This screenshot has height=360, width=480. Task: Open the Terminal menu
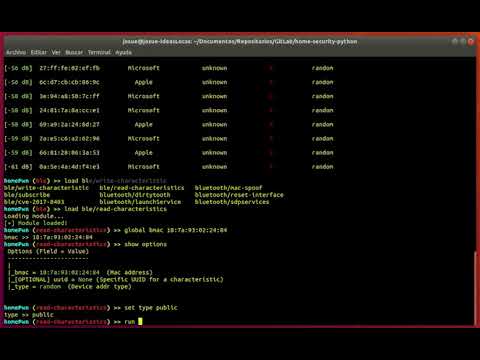99,52
